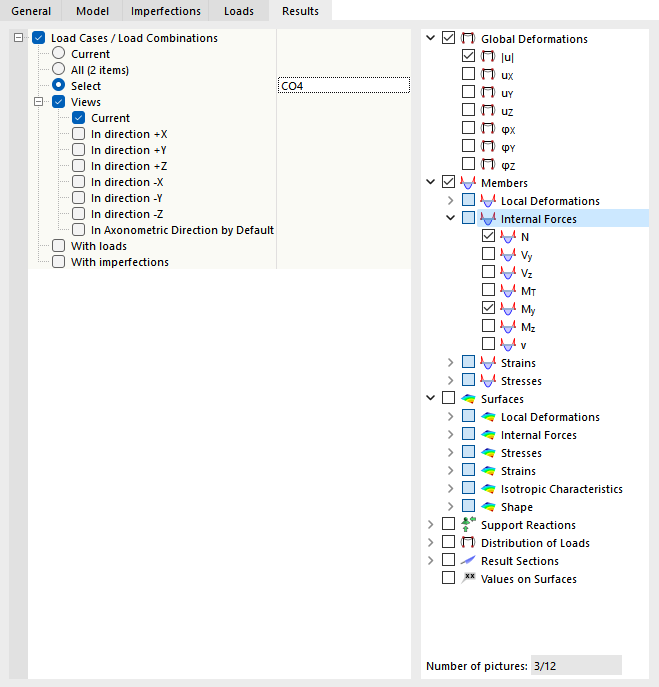Tick the With loads checkbox

(58, 246)
